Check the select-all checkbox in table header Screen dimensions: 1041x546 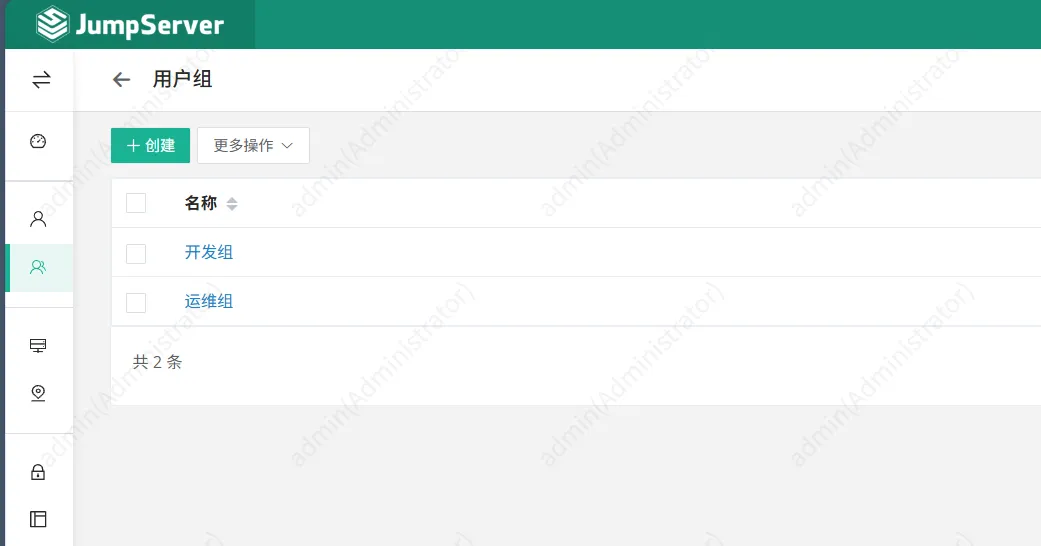[136, 203]
